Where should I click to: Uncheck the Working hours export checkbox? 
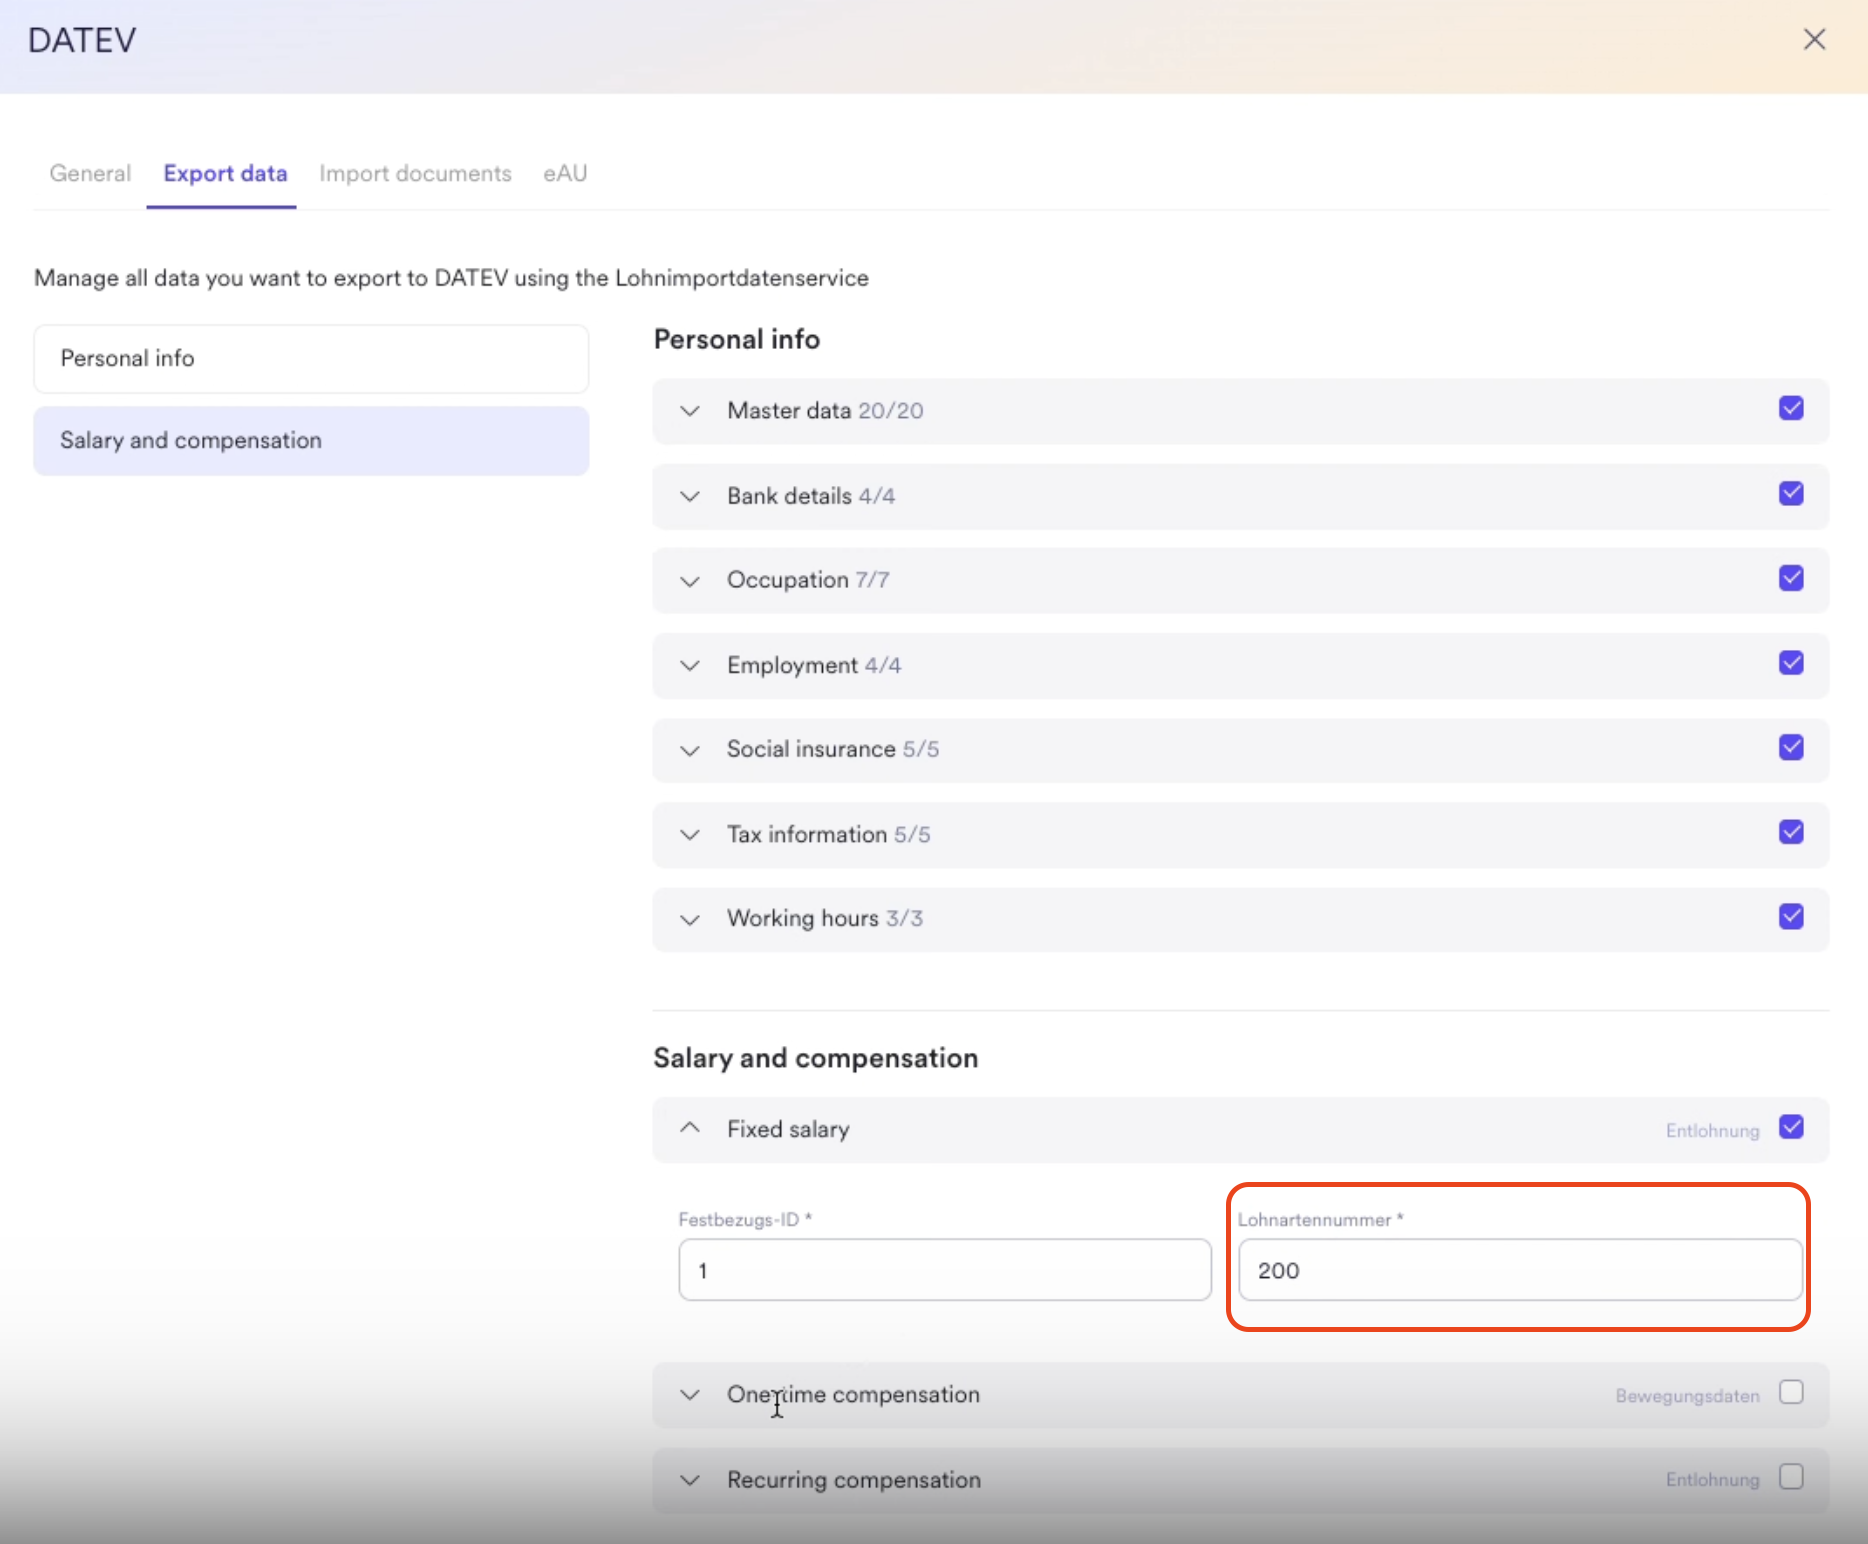pyautogui.click(x=1790, y=916)
